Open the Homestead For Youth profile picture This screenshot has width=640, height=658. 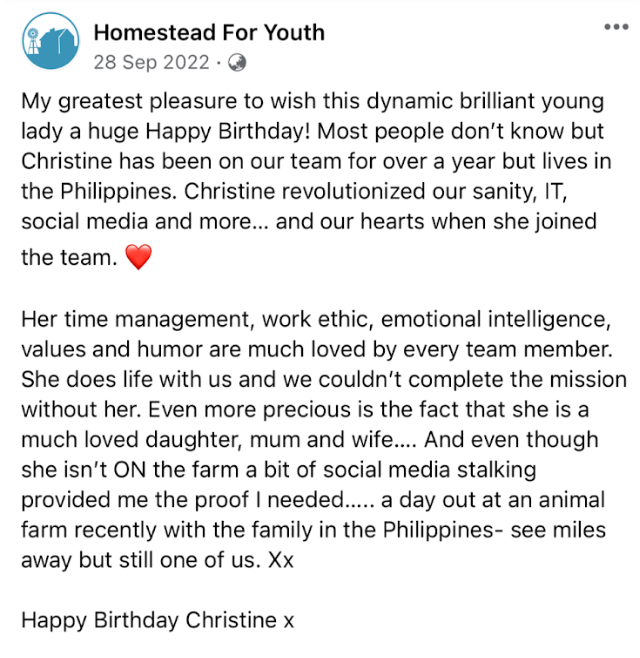click(50, 41)
